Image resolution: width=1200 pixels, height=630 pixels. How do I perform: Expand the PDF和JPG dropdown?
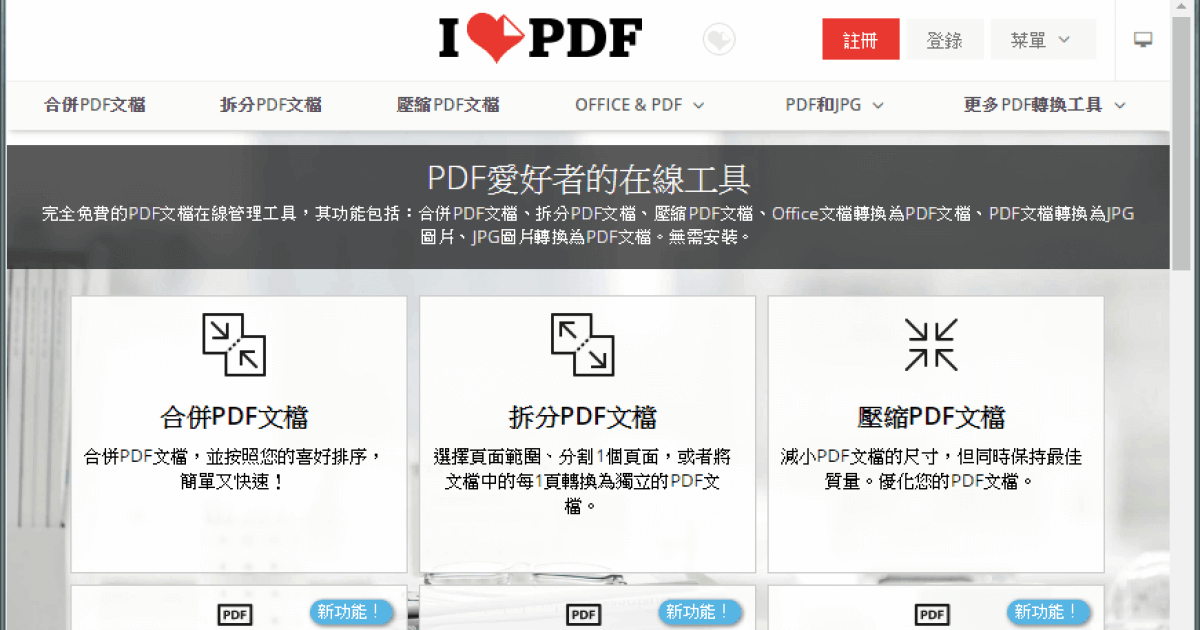pyautogui.click(x=834, y=105)
